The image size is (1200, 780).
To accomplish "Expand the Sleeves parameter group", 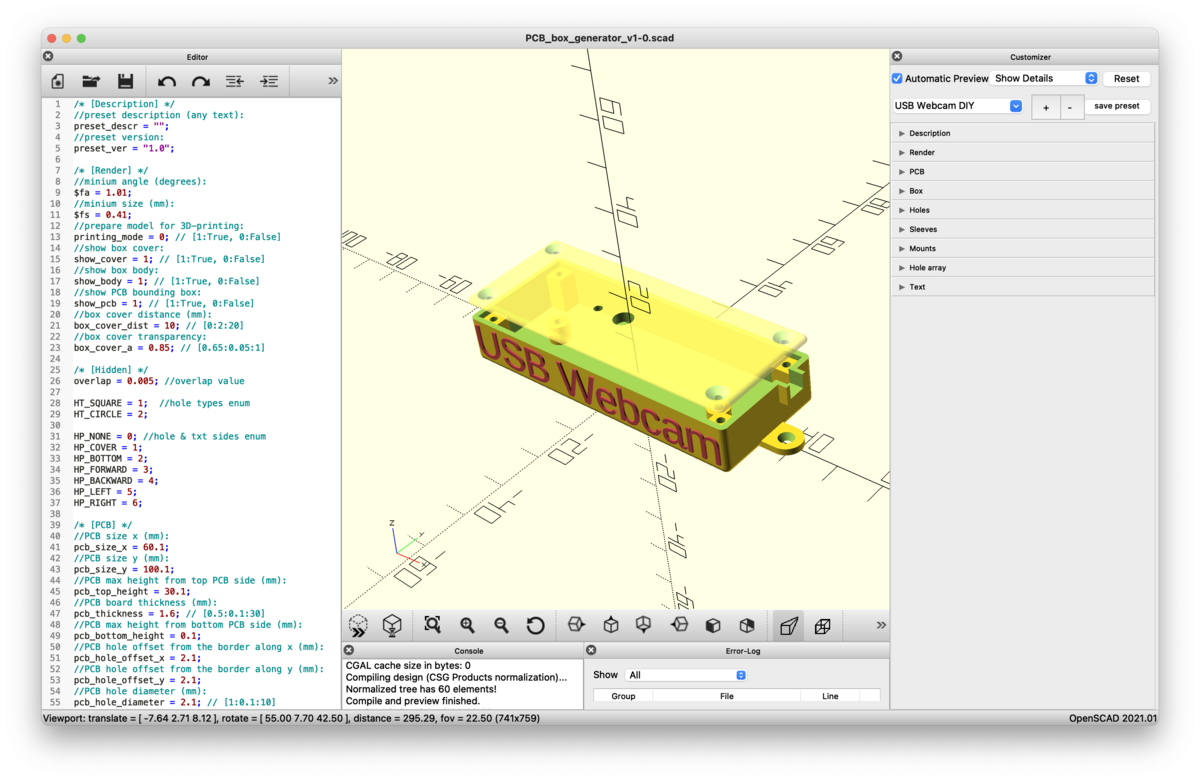I will pos(1022,229).
